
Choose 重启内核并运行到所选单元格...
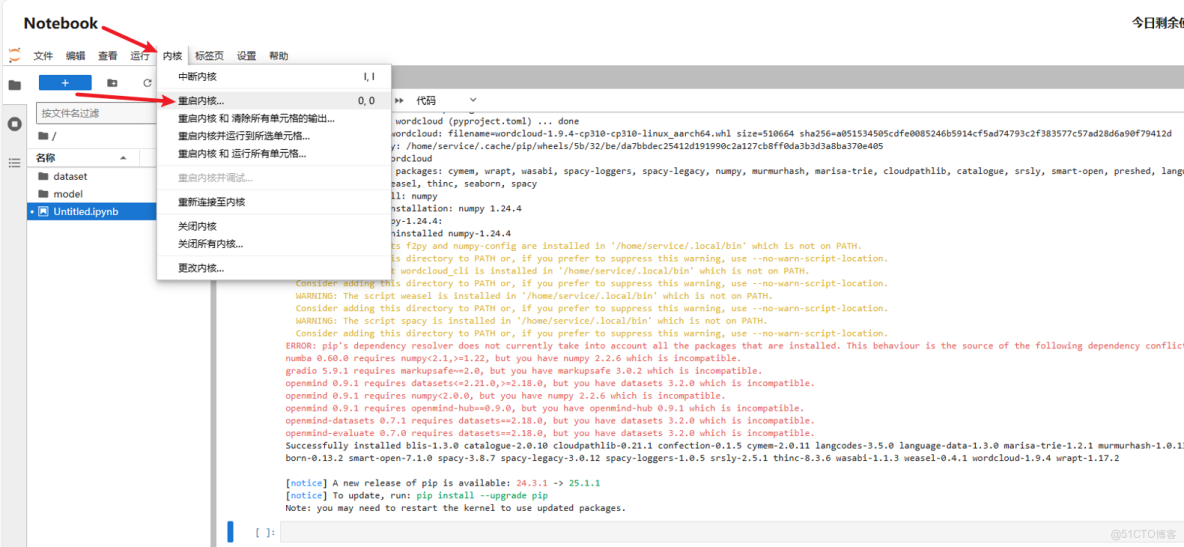click(274, 136)
